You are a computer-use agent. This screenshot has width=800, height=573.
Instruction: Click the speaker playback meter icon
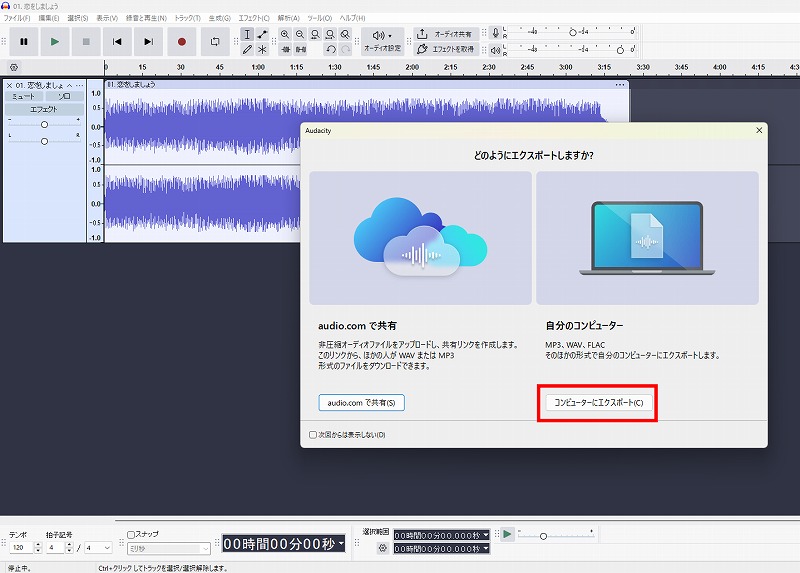point(495,49)
